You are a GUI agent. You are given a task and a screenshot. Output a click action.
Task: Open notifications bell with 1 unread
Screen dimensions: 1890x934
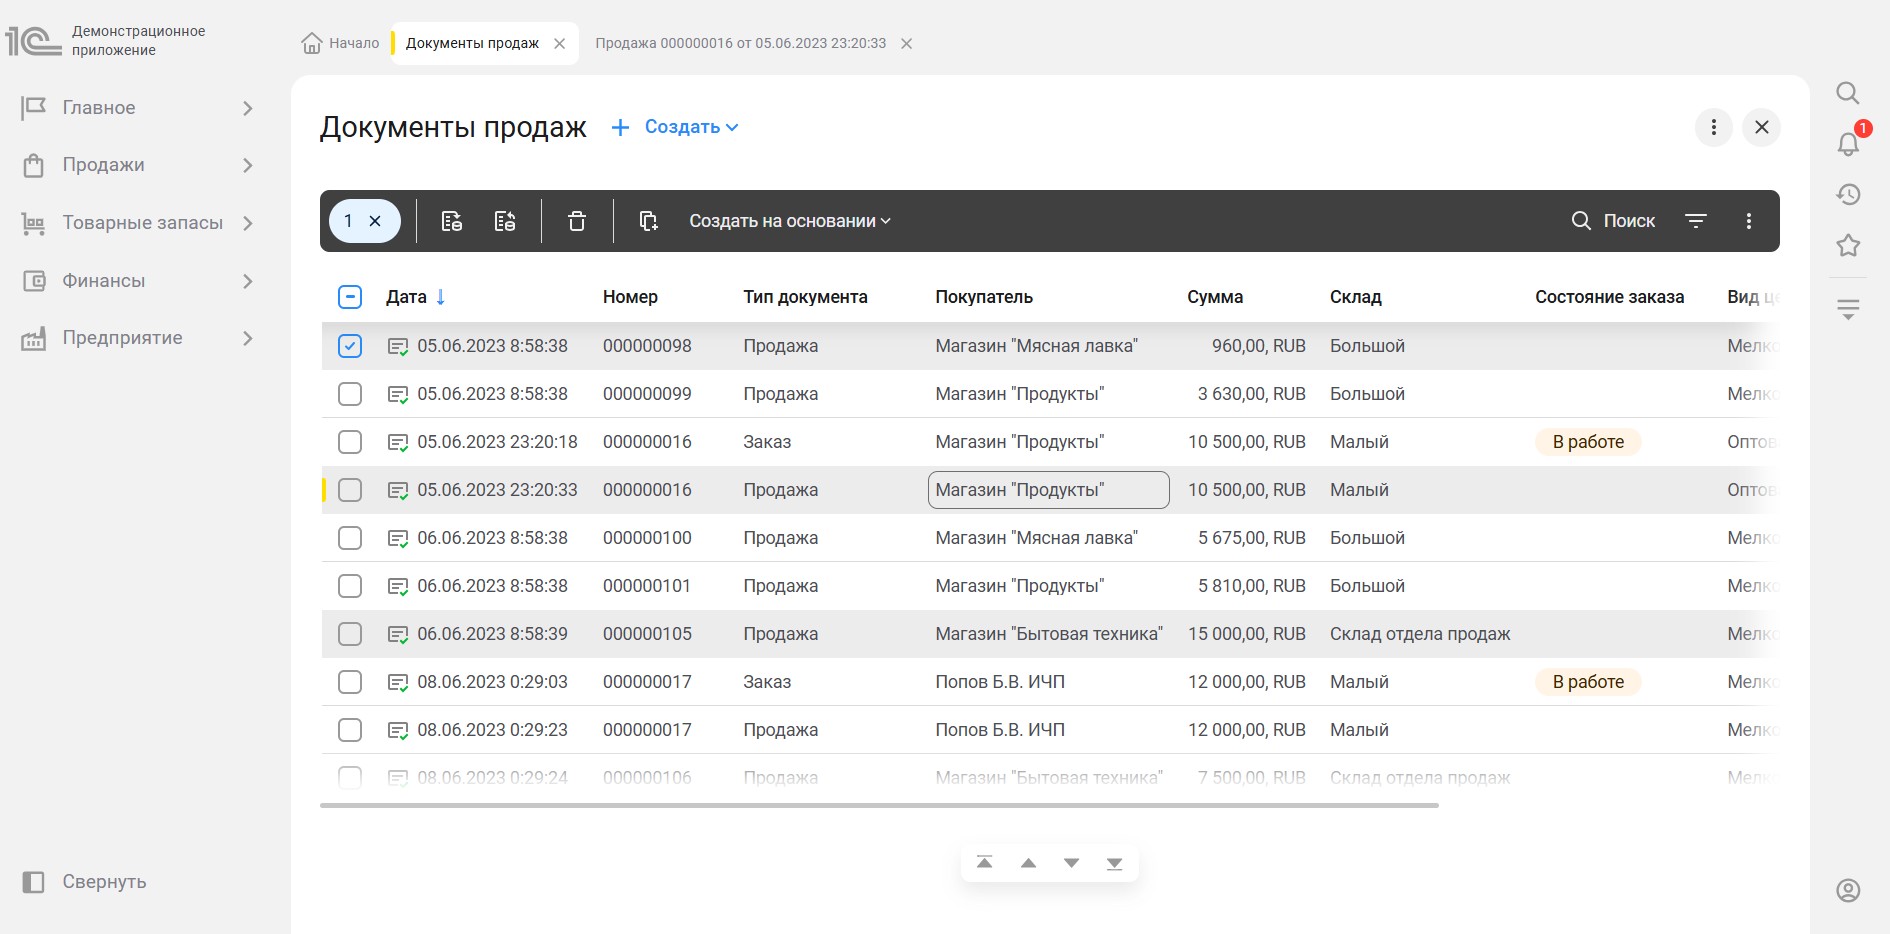pyautogui.click(x=1849, y=143)
